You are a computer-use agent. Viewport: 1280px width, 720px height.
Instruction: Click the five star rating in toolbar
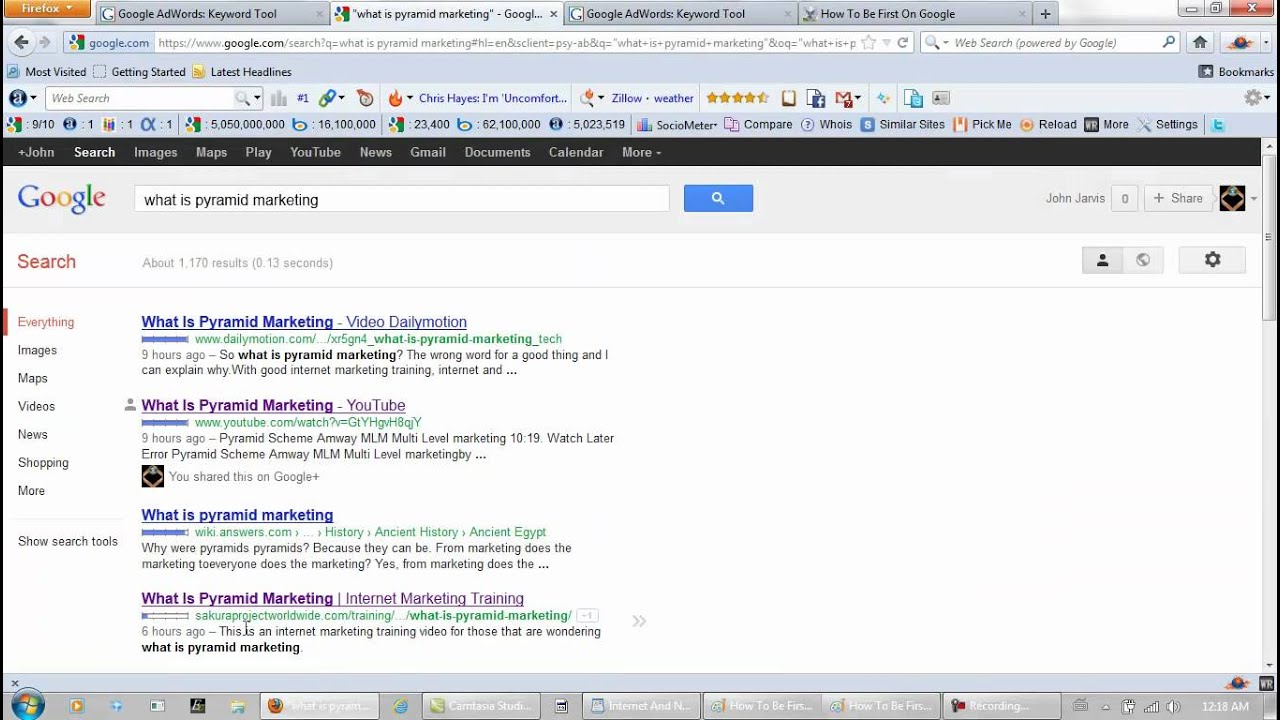tap(737, 98)
